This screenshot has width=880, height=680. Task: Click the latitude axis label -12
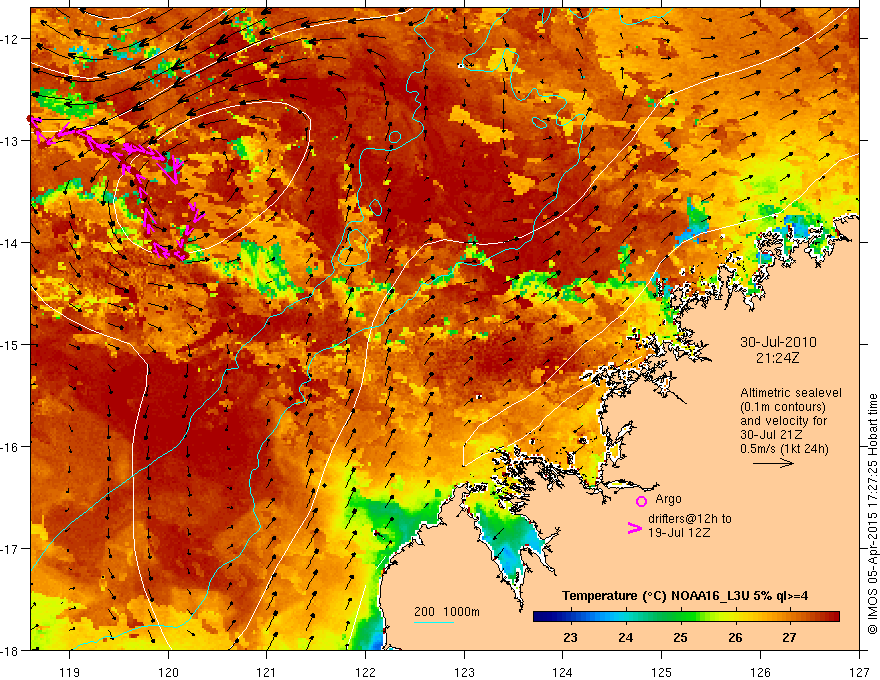coord(10,39)
